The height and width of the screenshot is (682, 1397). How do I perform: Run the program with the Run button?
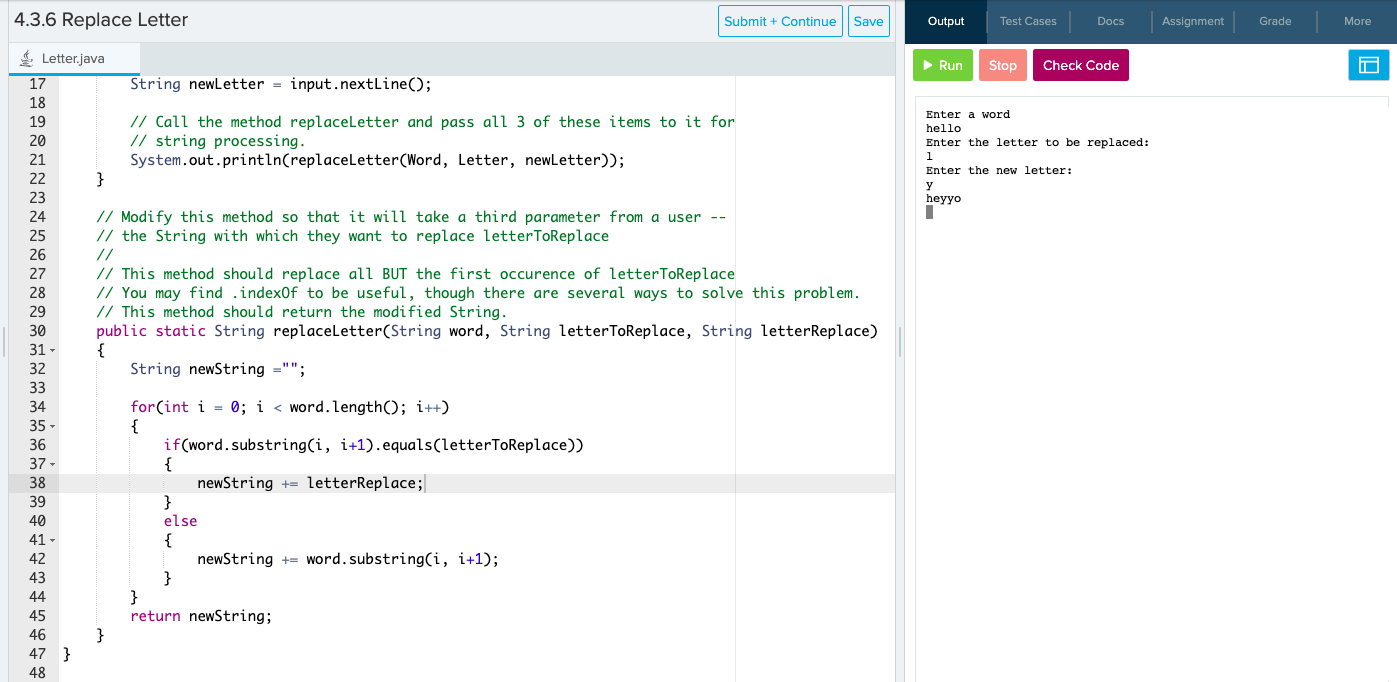coord(943,65)
